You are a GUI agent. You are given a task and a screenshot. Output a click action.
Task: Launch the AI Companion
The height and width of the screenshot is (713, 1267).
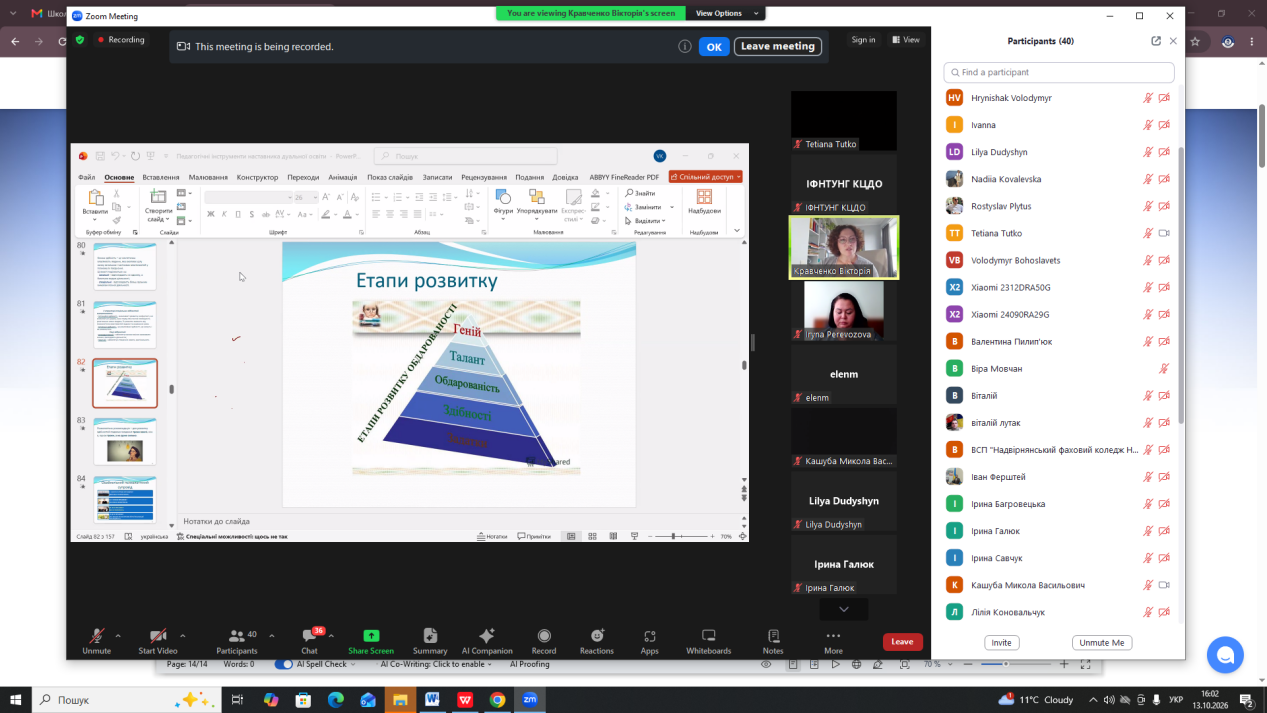pos(487,640)
